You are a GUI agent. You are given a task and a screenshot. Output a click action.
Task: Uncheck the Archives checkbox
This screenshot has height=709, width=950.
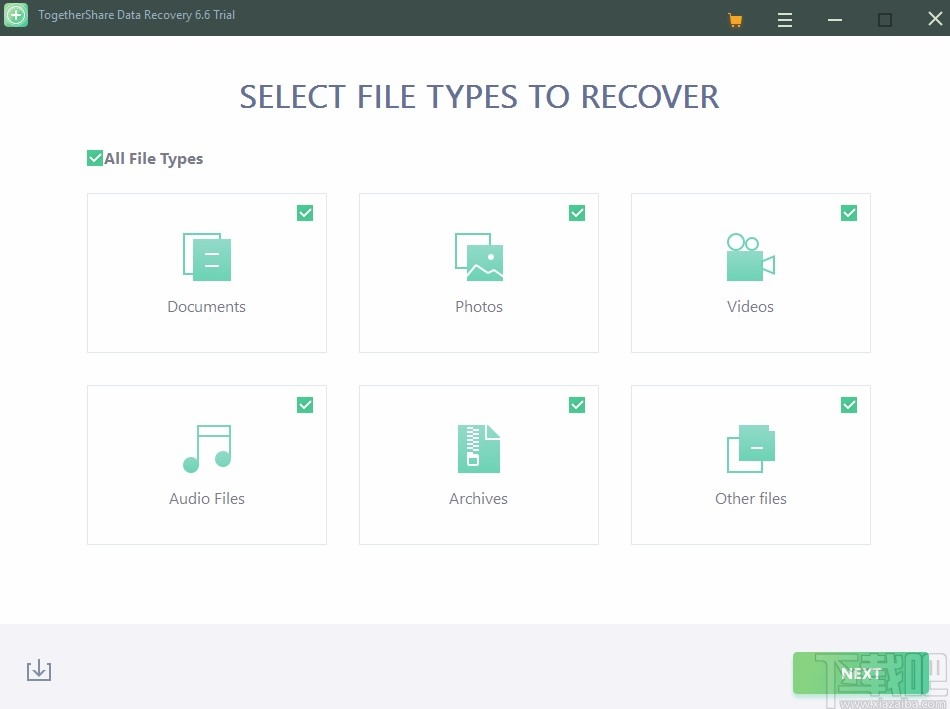(577, 404)
